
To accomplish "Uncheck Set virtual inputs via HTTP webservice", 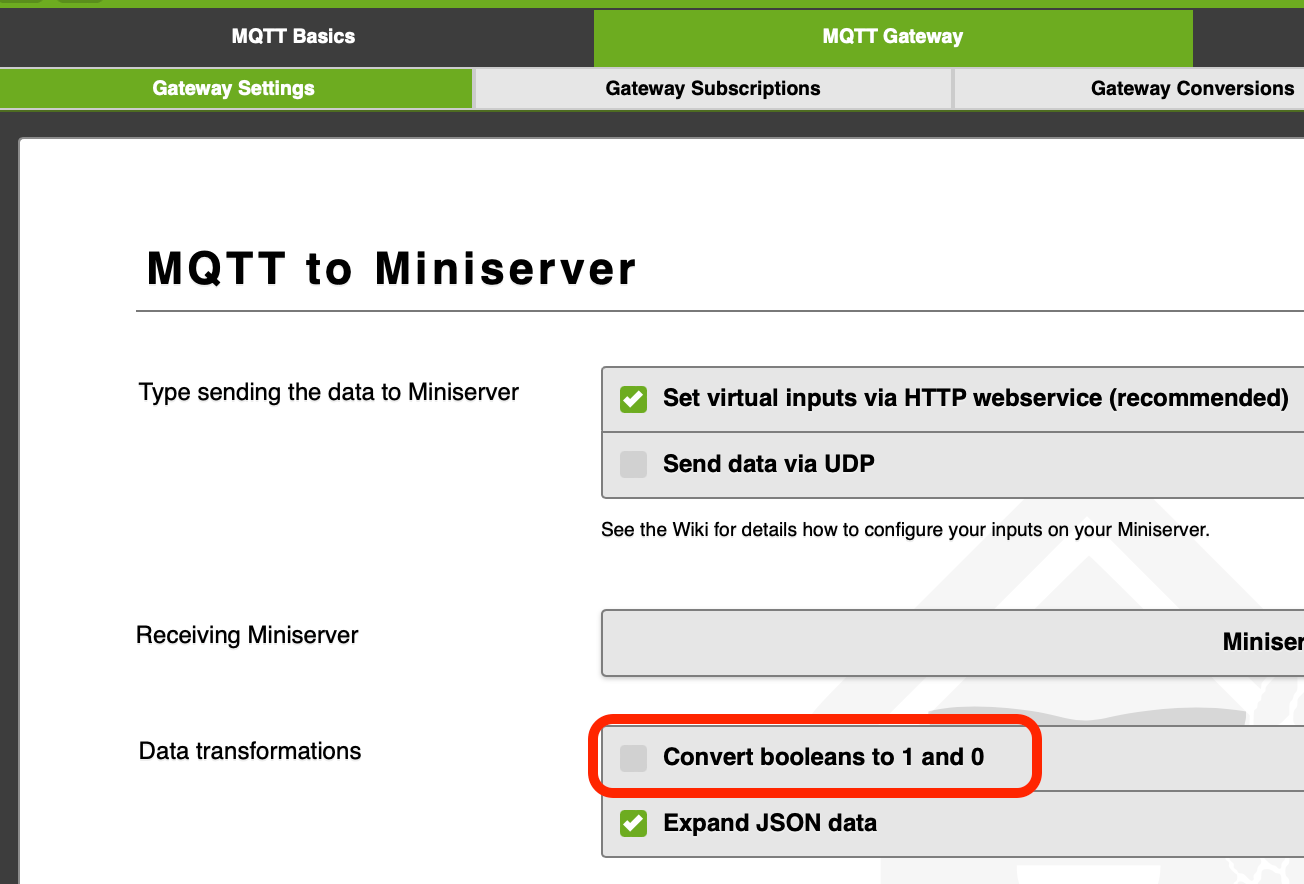I will point(633,399).
